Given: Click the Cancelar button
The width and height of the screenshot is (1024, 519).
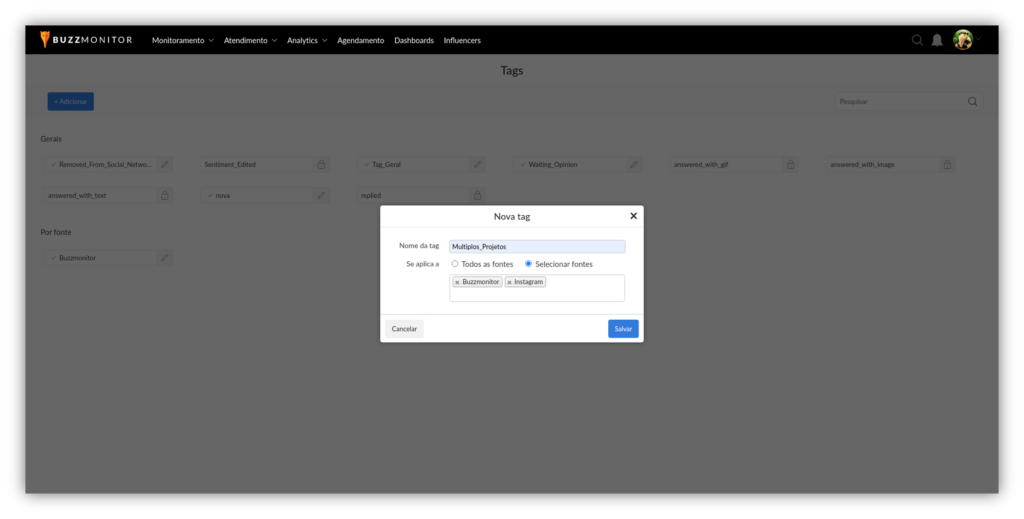Looking at the screenshot, I should (x=404, y=328).
